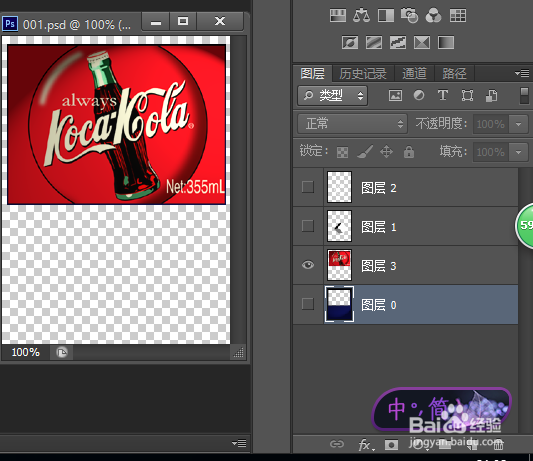The width and height of the screenshot is (533, 461).
Task: Click the link layers icon
Action: click(337, 444)
